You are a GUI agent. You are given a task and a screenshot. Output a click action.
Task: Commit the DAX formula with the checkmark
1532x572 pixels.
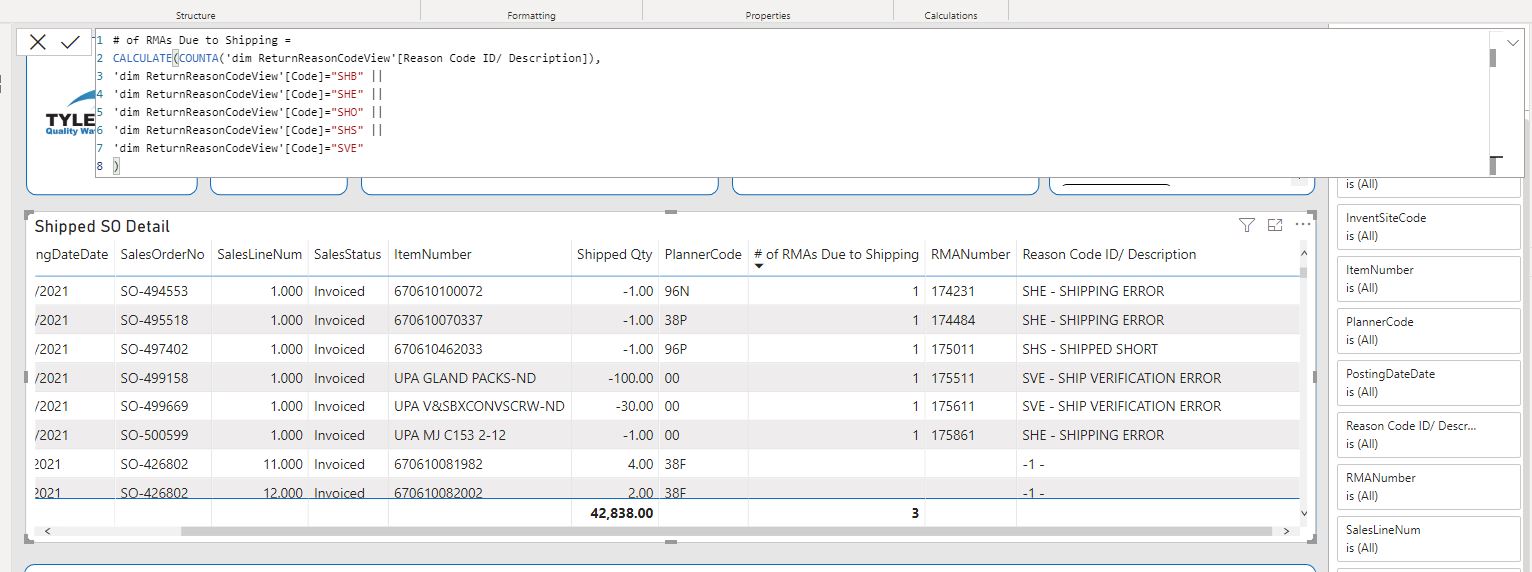click(70, 42)
